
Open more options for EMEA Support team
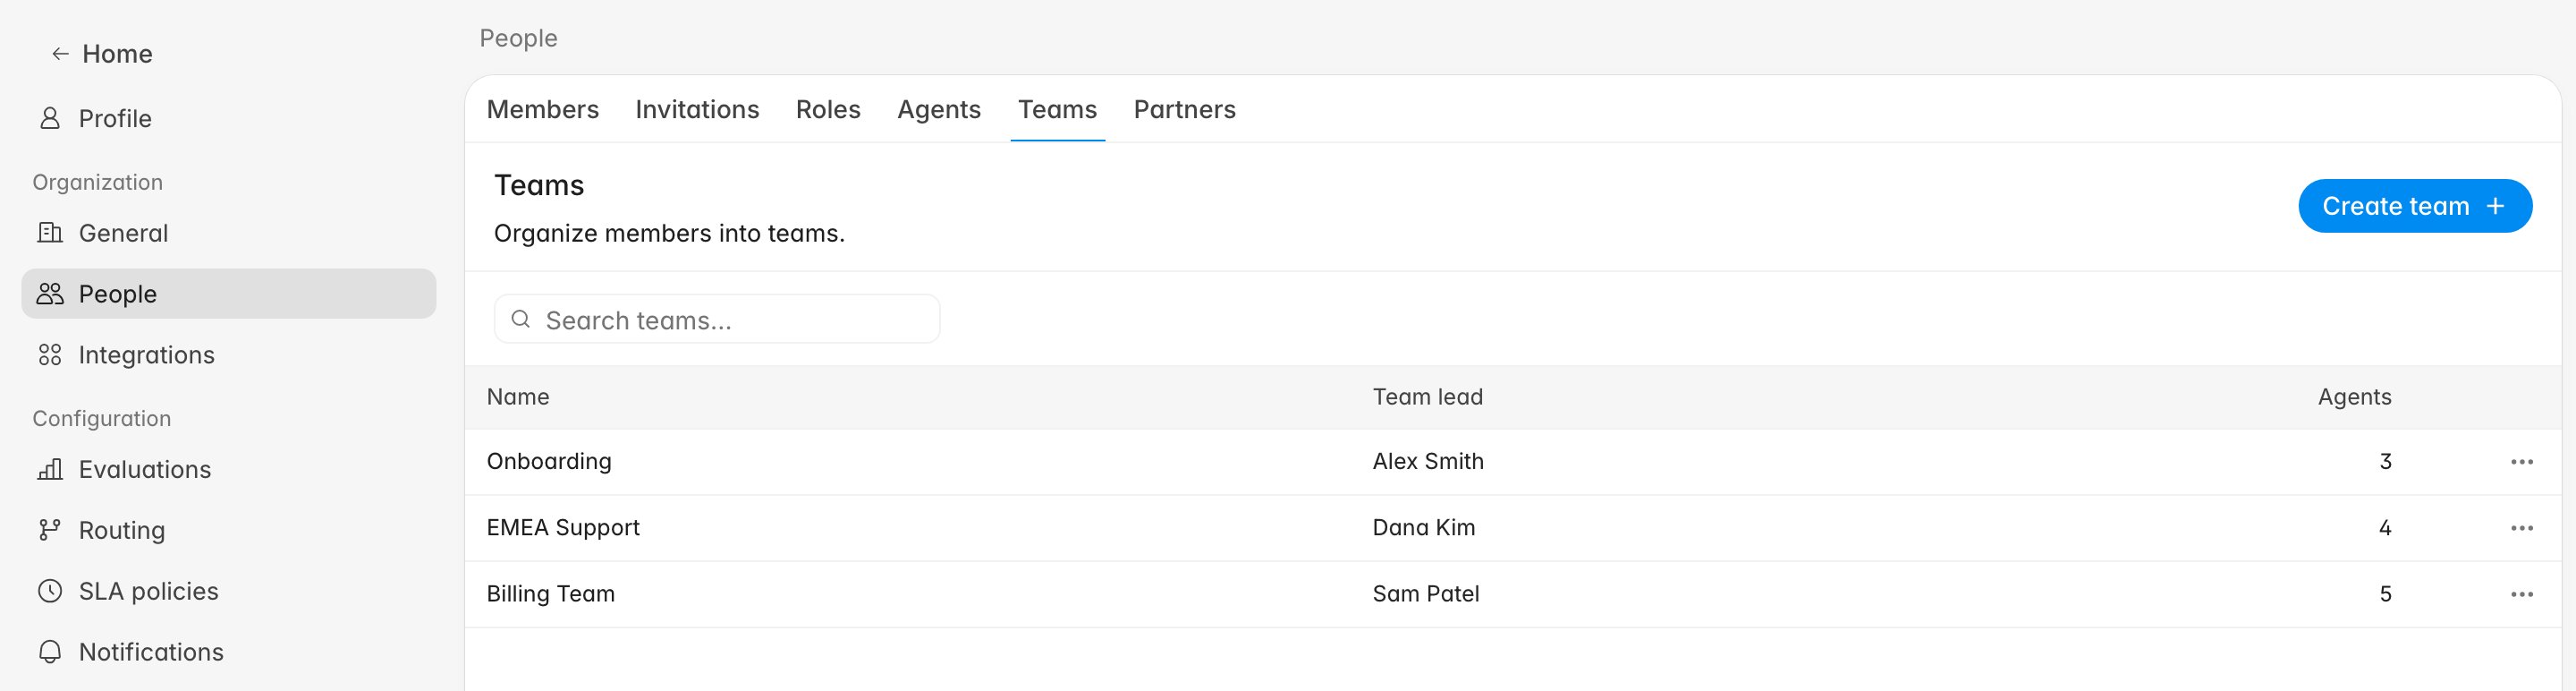[2522, 528]
